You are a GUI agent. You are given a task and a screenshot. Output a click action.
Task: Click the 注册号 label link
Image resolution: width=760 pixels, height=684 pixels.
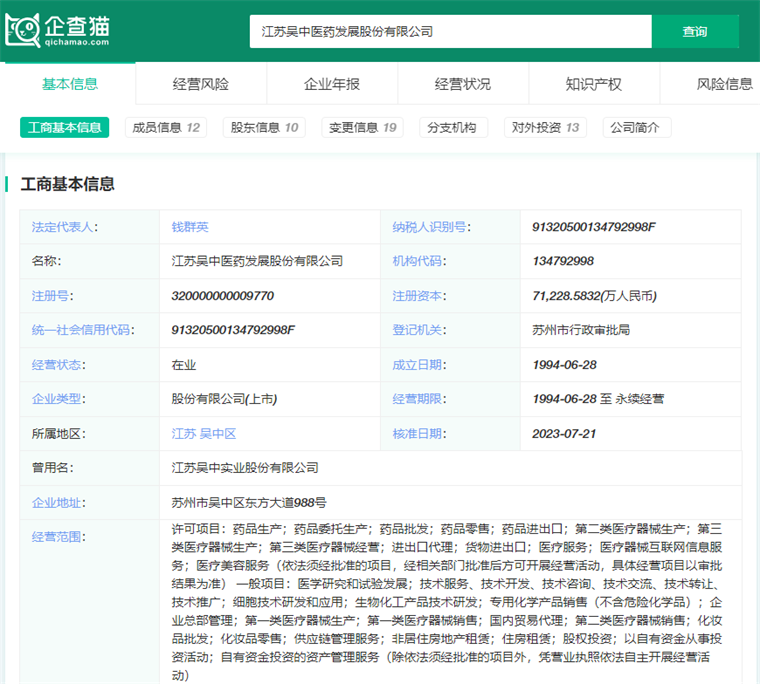[x=50, y=296]
